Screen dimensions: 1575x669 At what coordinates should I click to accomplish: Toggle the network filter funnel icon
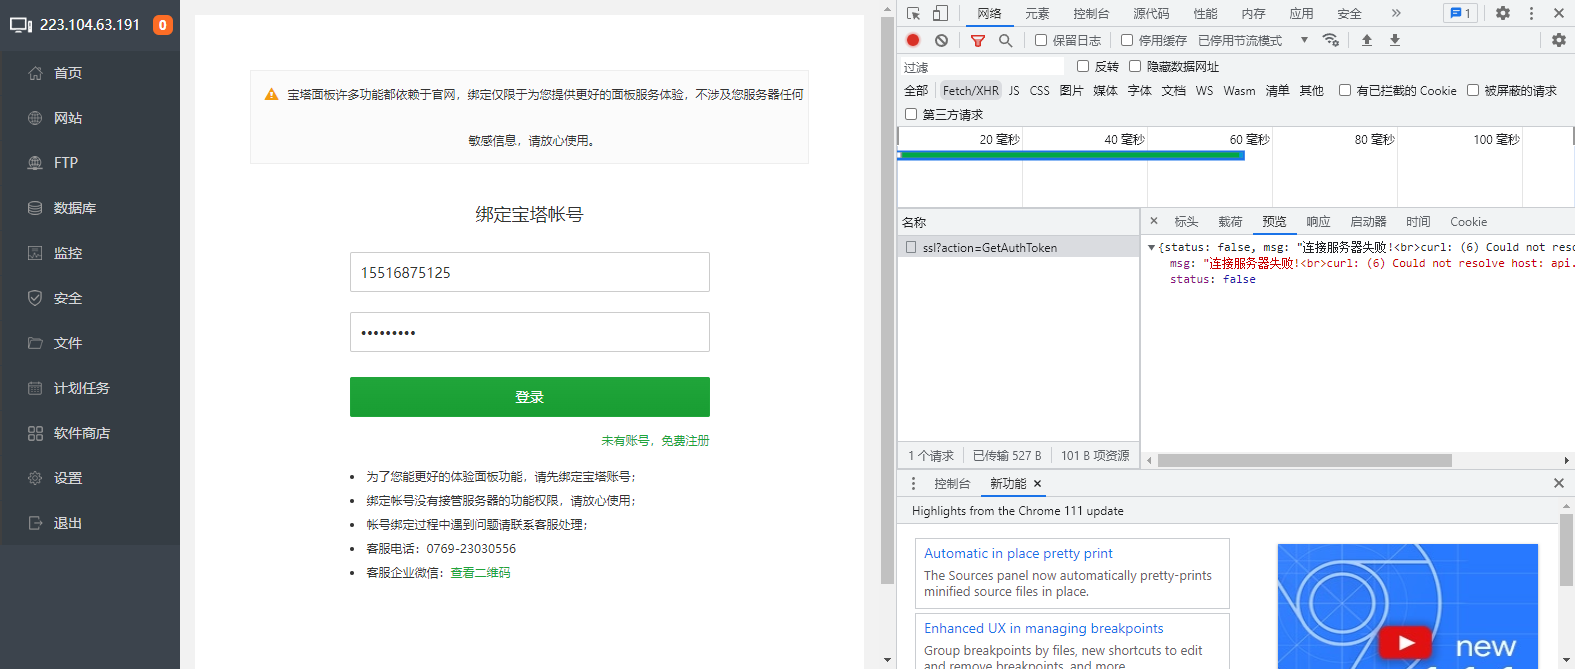click(978, 40)
